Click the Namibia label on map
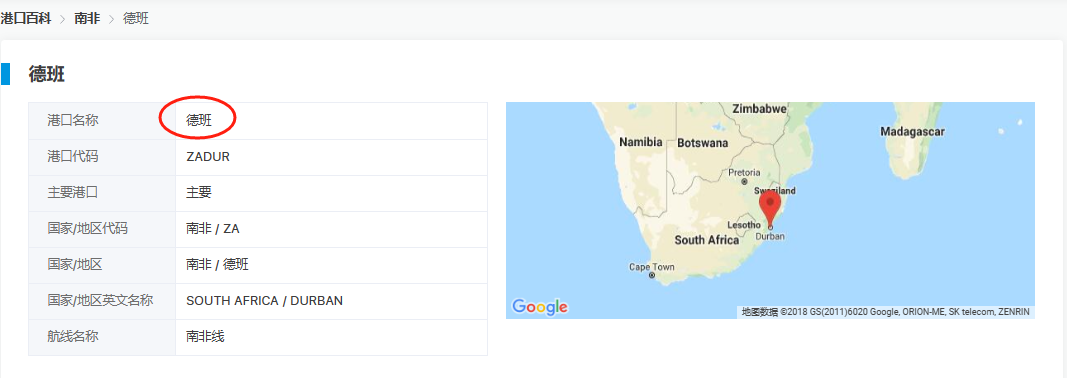The height and width of the screenshot is (378, 1067). click(640, 142)
